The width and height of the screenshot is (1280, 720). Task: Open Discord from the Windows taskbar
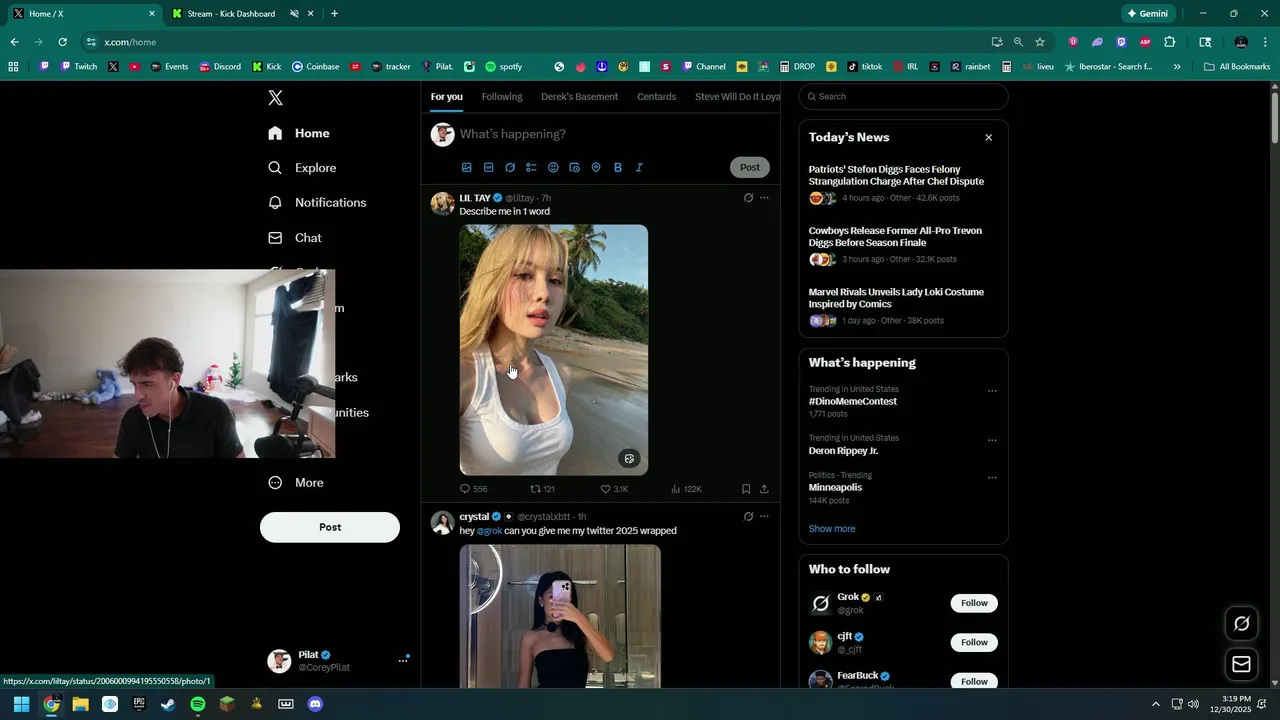click(316, 704)
